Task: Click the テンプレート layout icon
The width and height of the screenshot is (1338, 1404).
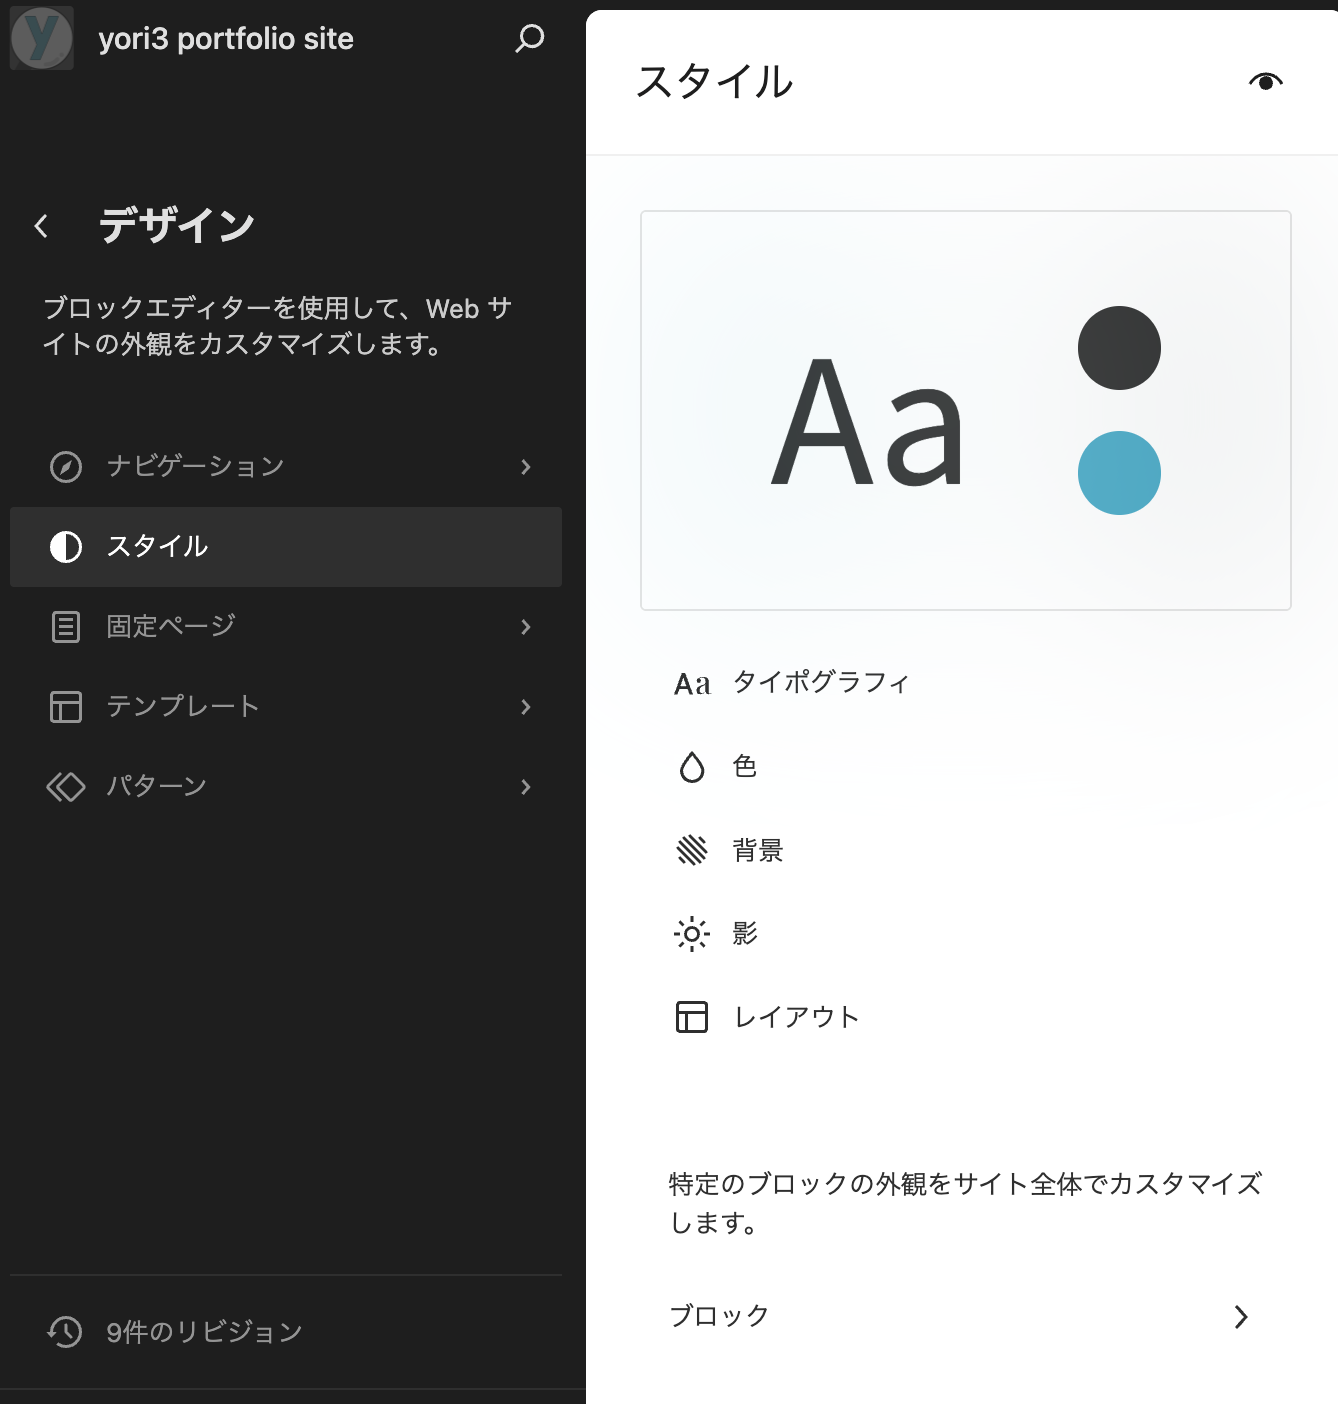Action: tap(66, 707)
